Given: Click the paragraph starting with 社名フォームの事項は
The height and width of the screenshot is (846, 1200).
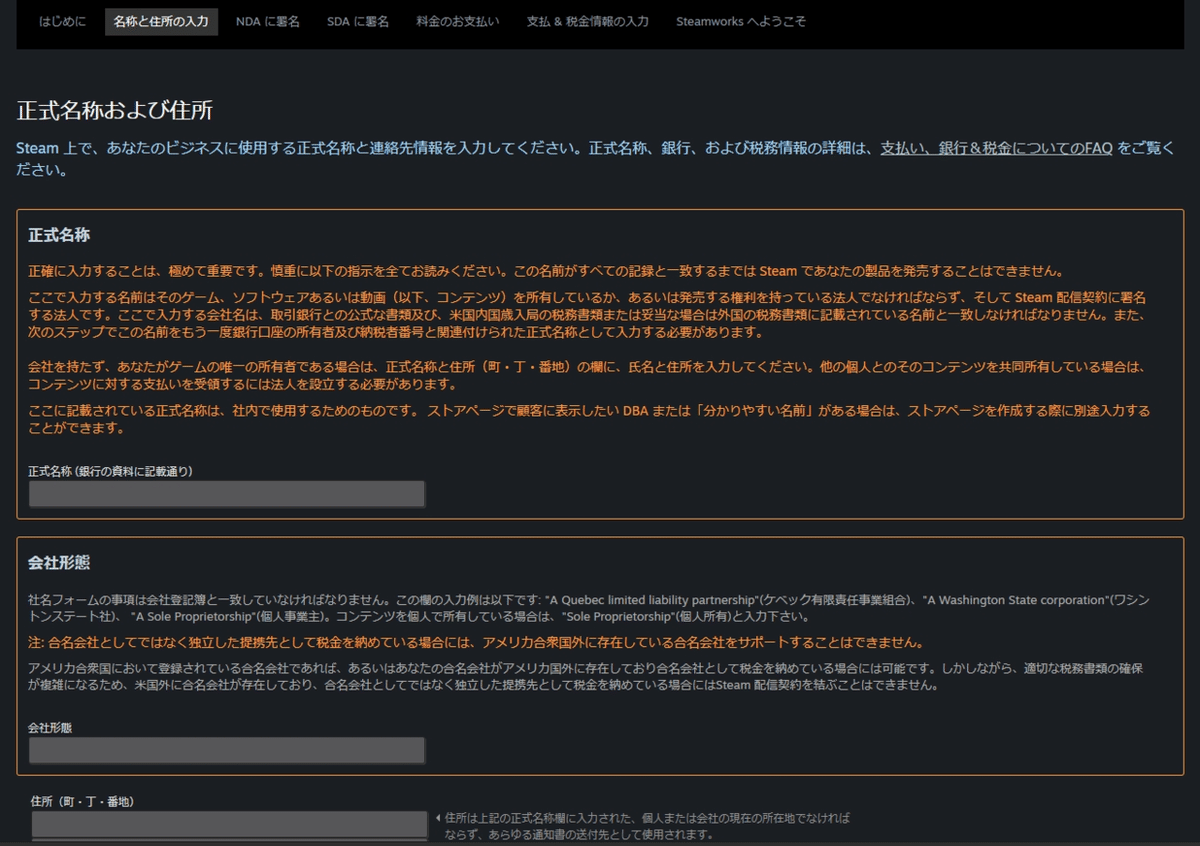Looking at the screenshot, I should (589, 608).
